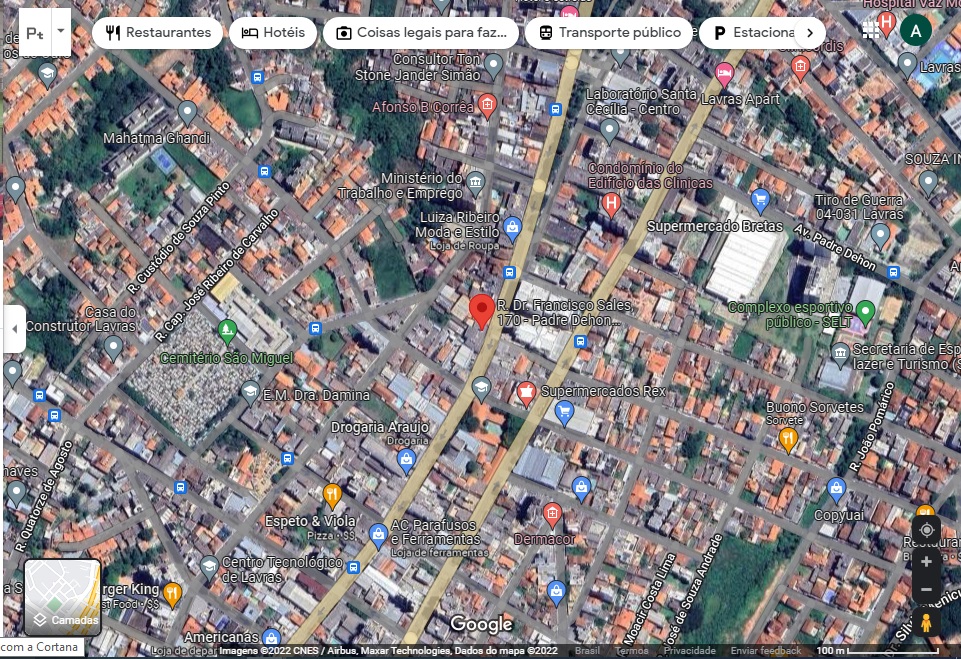The width and height of the screenshot is (961, 659).
Task: Open the Consultor Ton Stone Jander Simão pin
Action: 493,66
